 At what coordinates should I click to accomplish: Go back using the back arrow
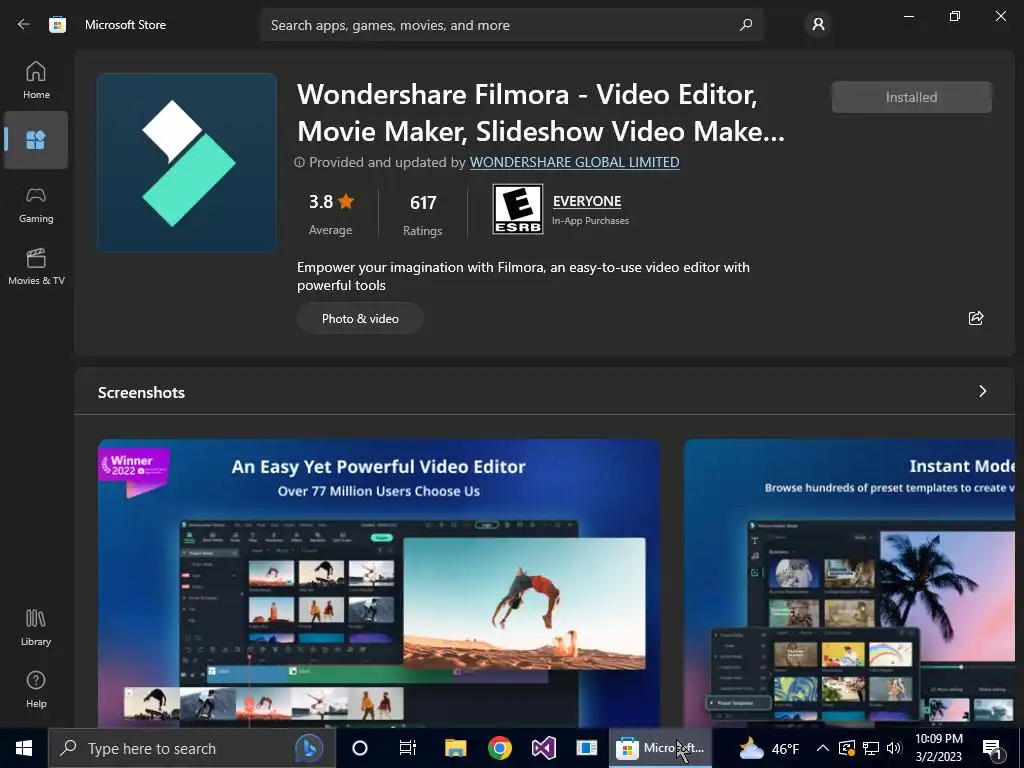click(24, 25)
